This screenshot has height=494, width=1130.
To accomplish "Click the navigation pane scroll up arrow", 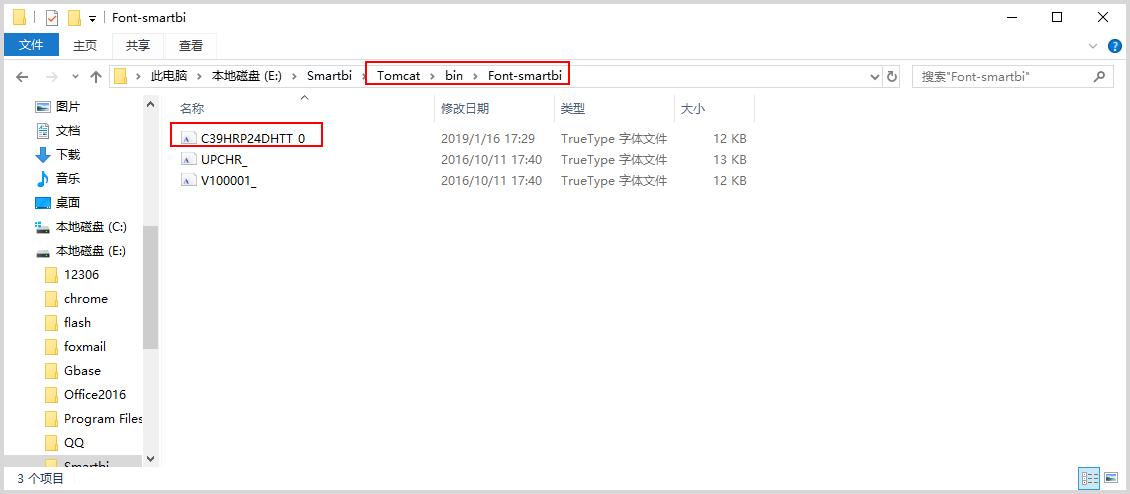I will tap(151, 105).
